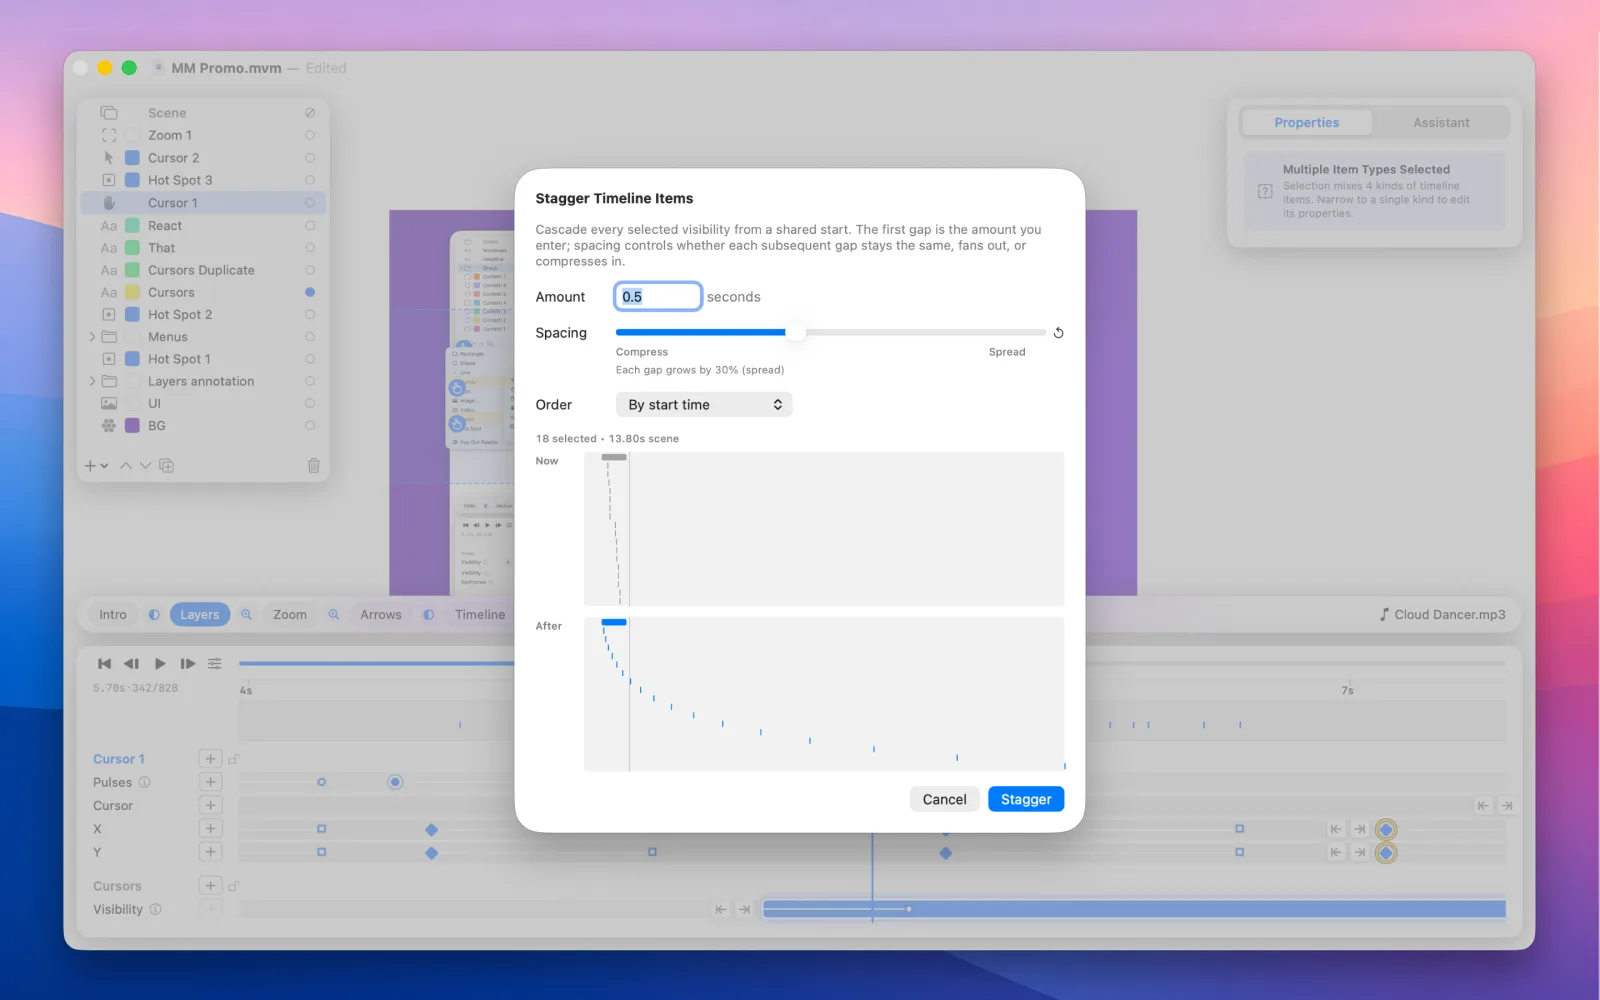Viewport: 1600px width, 1000px height.
Task: Select the Layers scene tab
Action: tap(199, 615)
